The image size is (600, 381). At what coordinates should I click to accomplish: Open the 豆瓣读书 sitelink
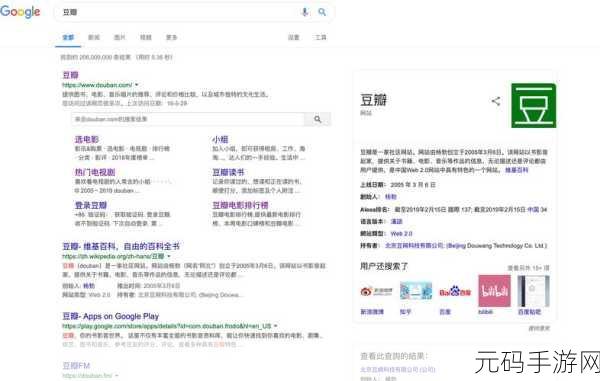pos(228,173)
